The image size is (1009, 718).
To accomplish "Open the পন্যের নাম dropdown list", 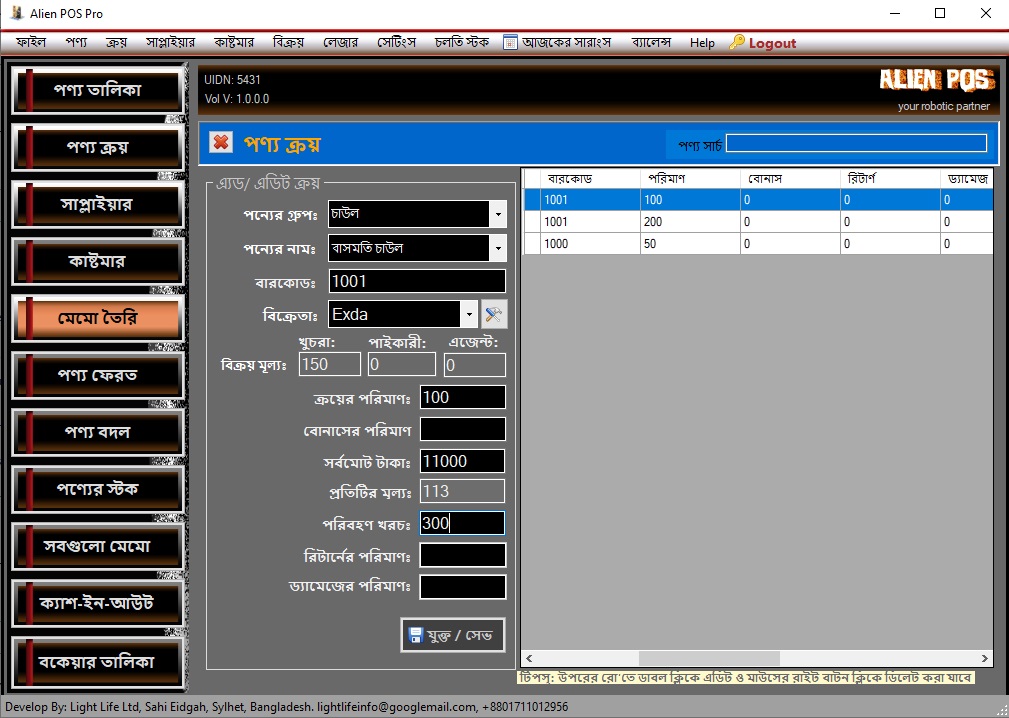I will pos(497,248).
